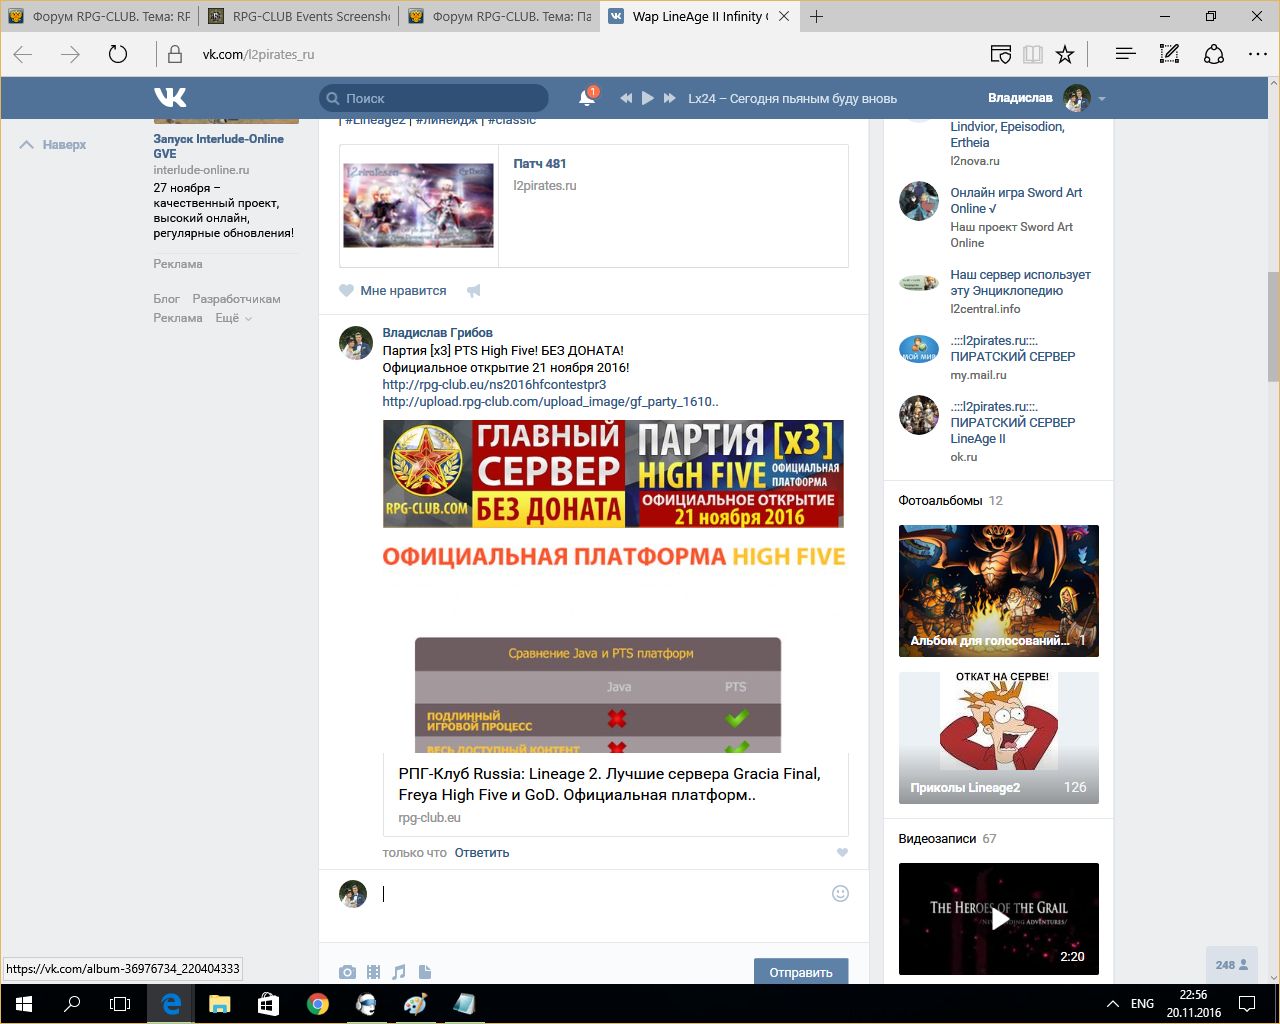Attach a photo with camera icon
The image size is (1280, 1024).
tap(347, 972)
